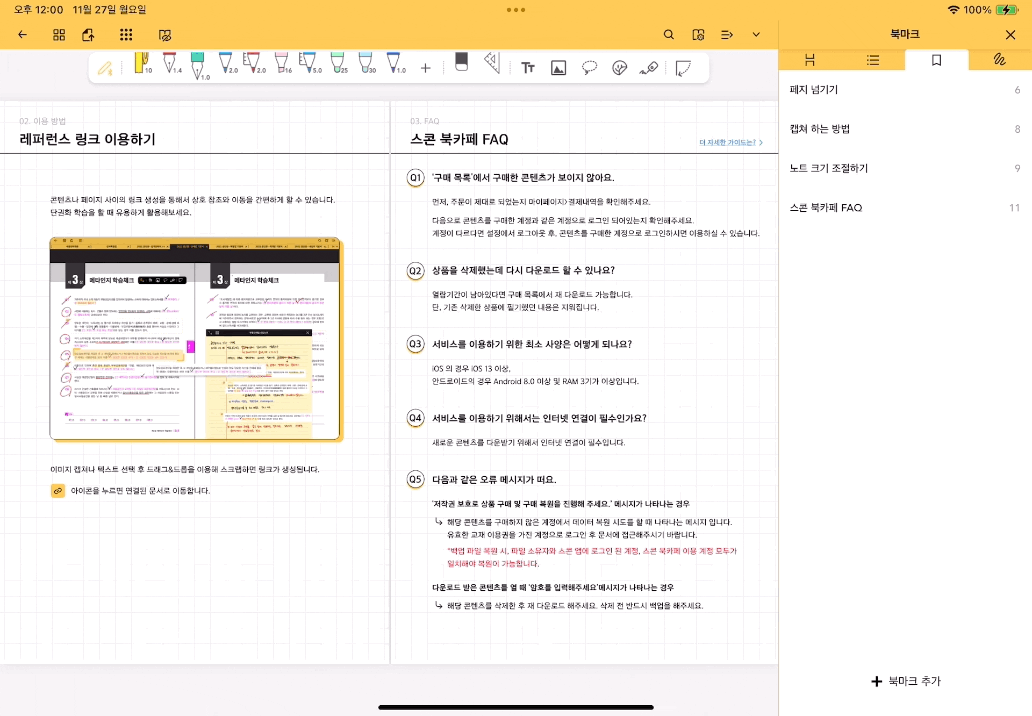Tap the 레퍼런스 링크 이용하기 page title

tap(88, 139)
